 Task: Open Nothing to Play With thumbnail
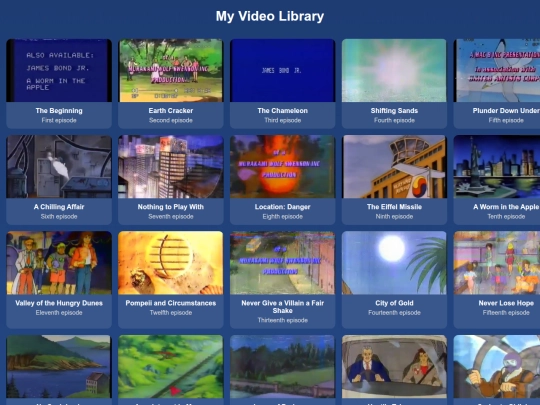pyautogui.click(x=170, y=167)
